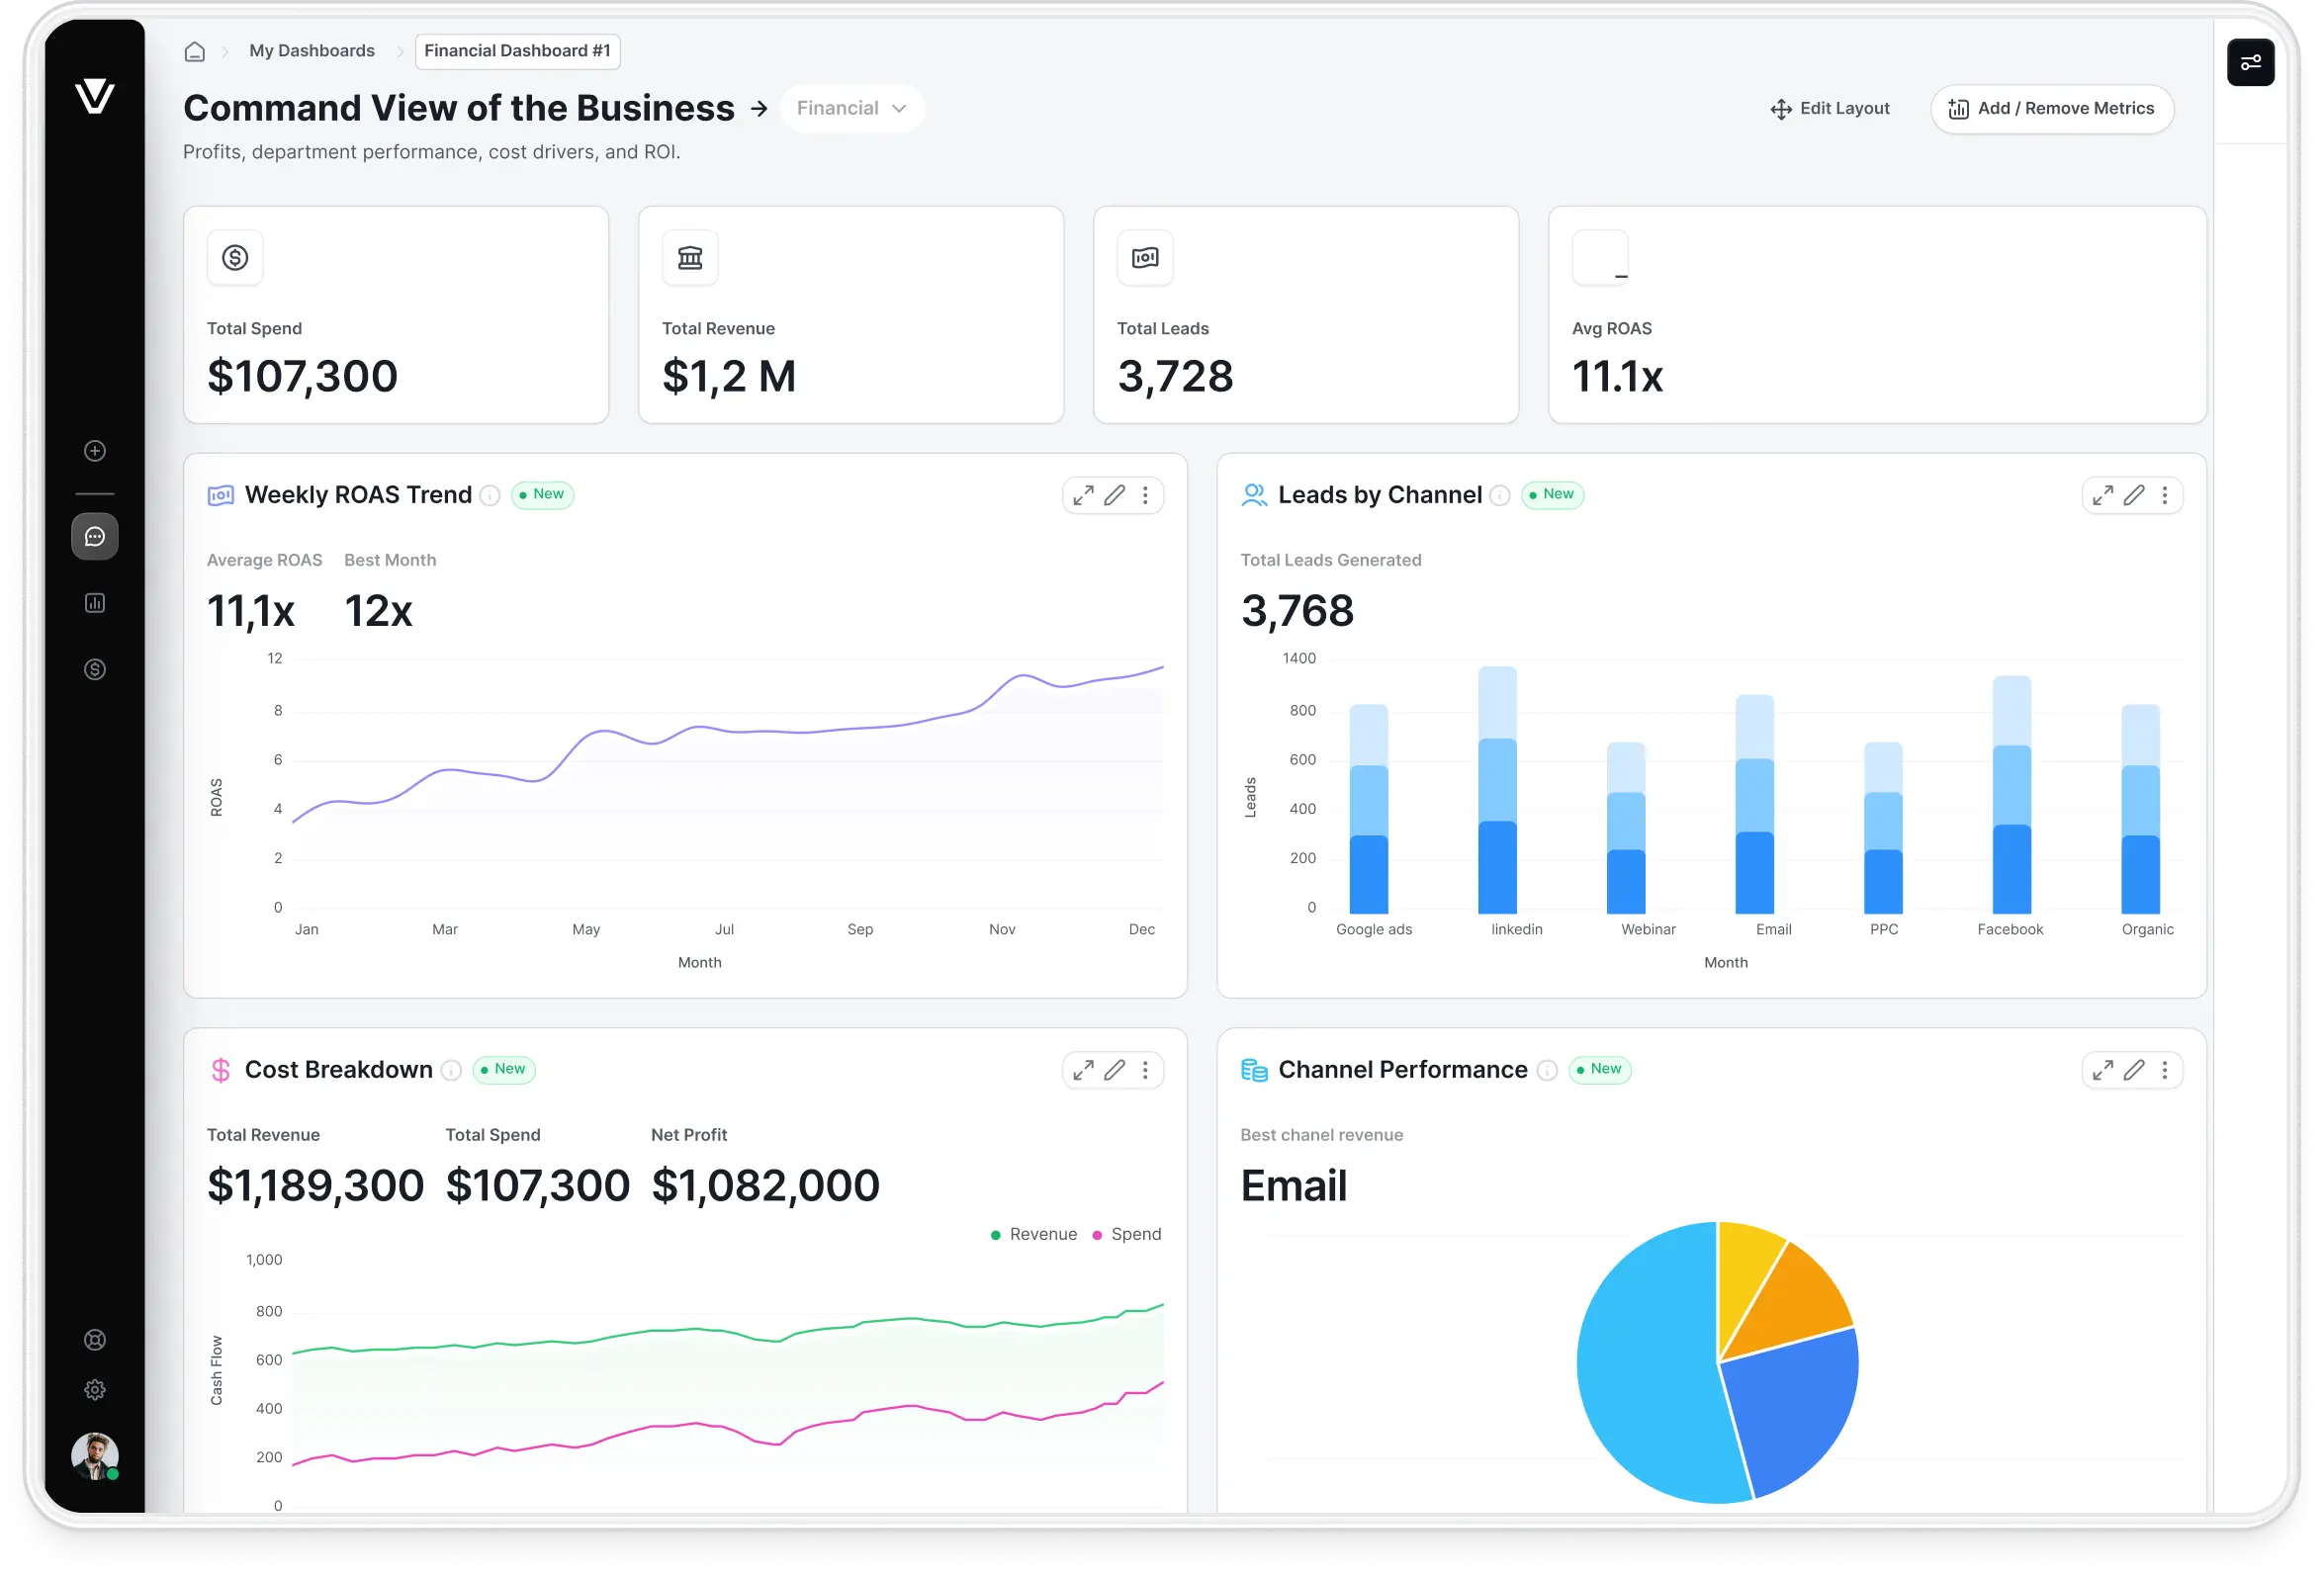Open the help icon near the bottom sidebar
Screen dimensions: 2324x1577
click(95, 1340)
